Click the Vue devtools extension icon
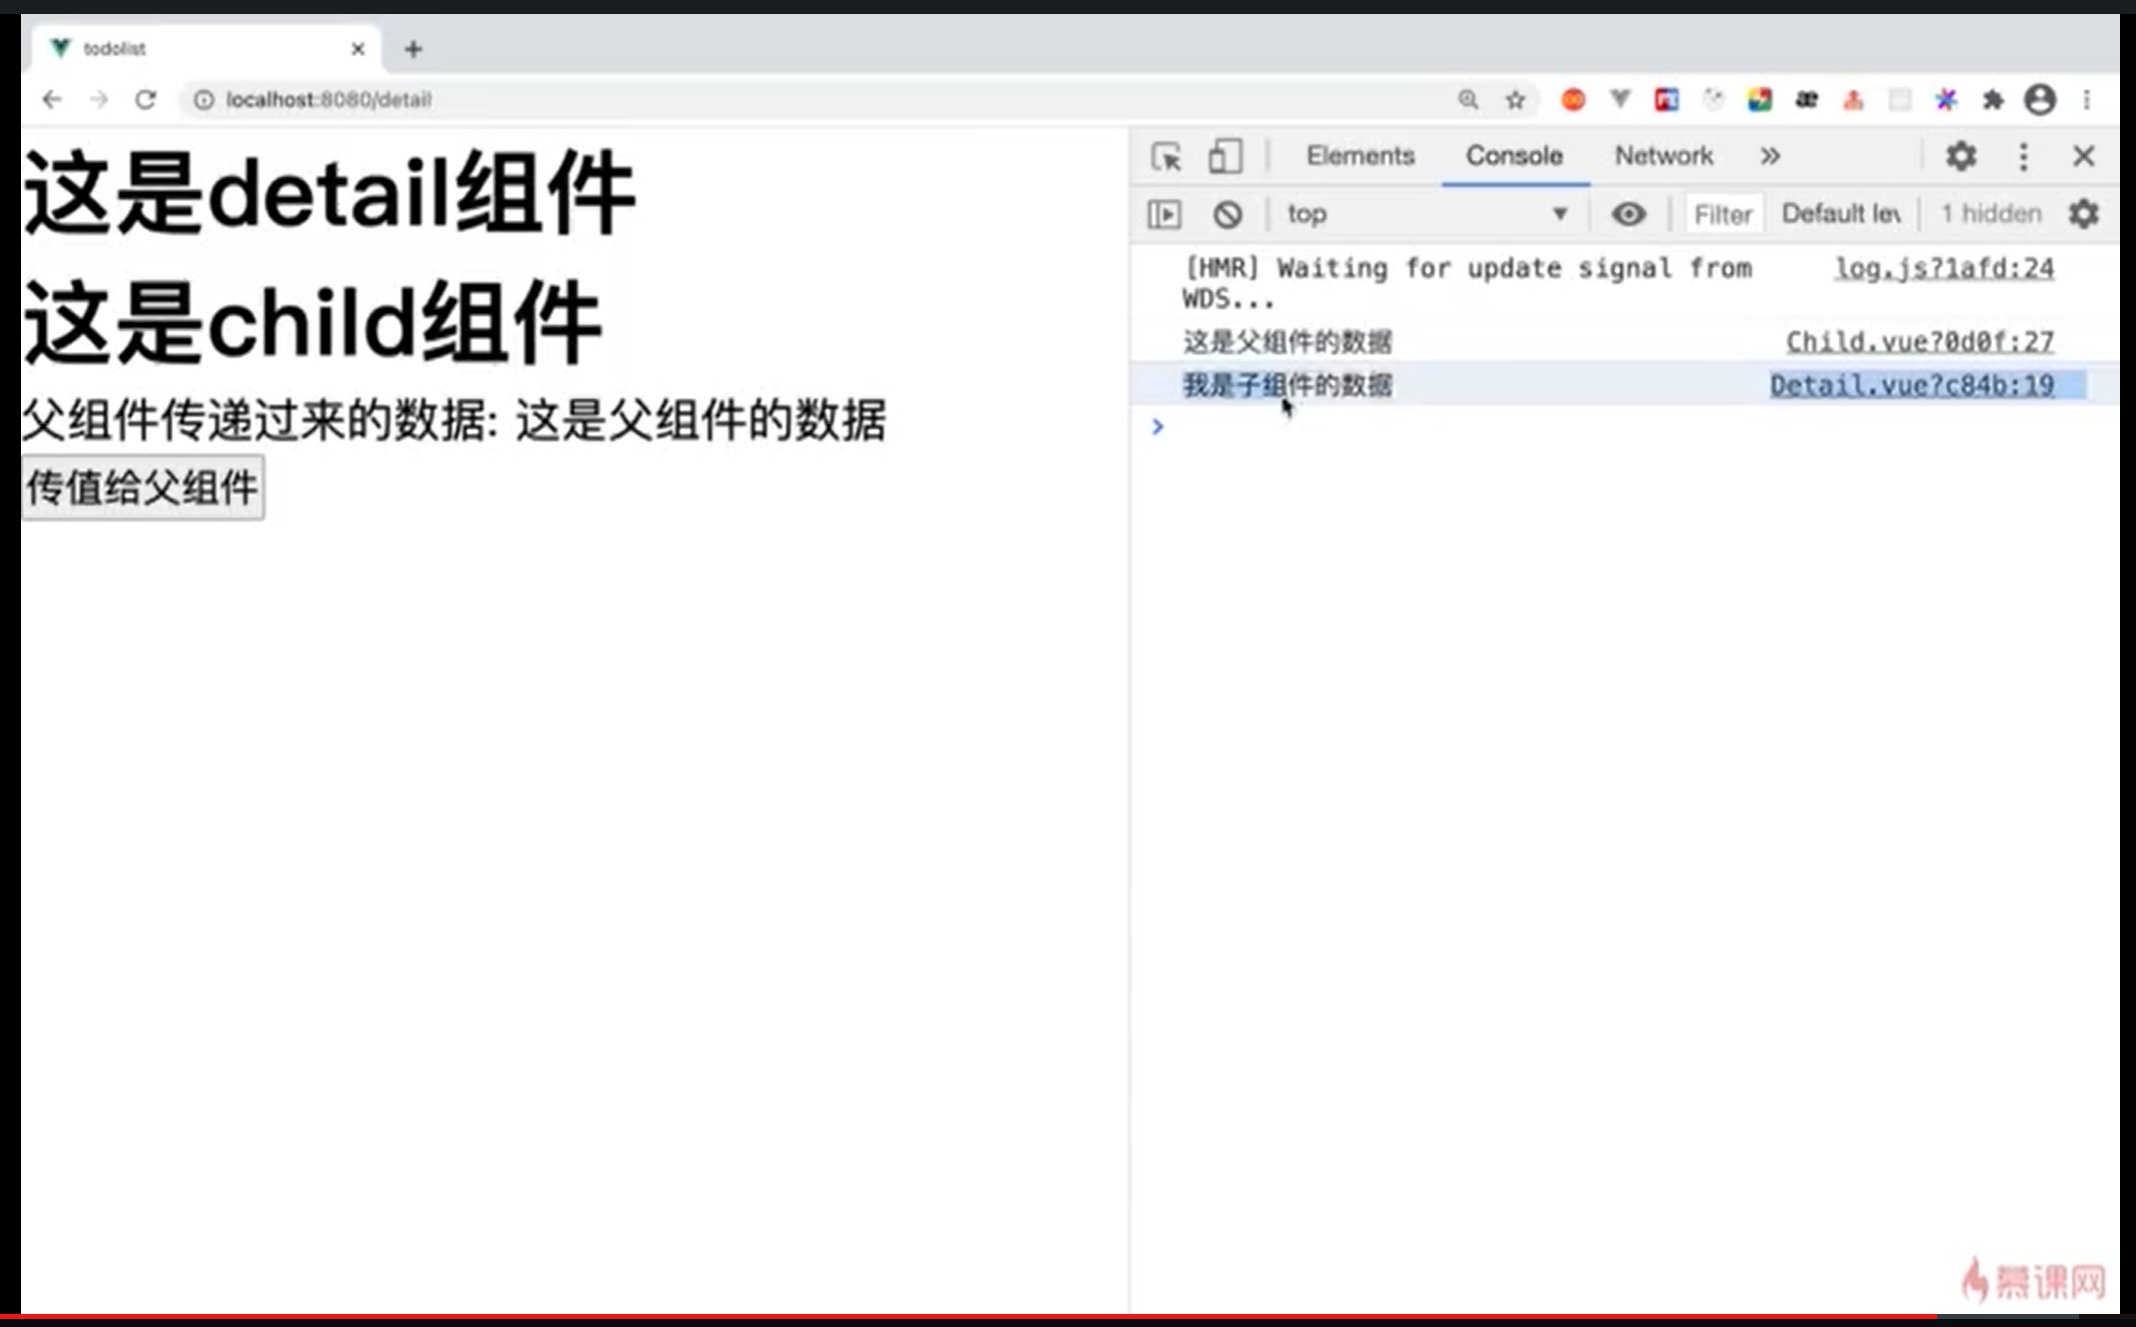Screen dimensions: 2136x1327 [x=1620, y=100]
